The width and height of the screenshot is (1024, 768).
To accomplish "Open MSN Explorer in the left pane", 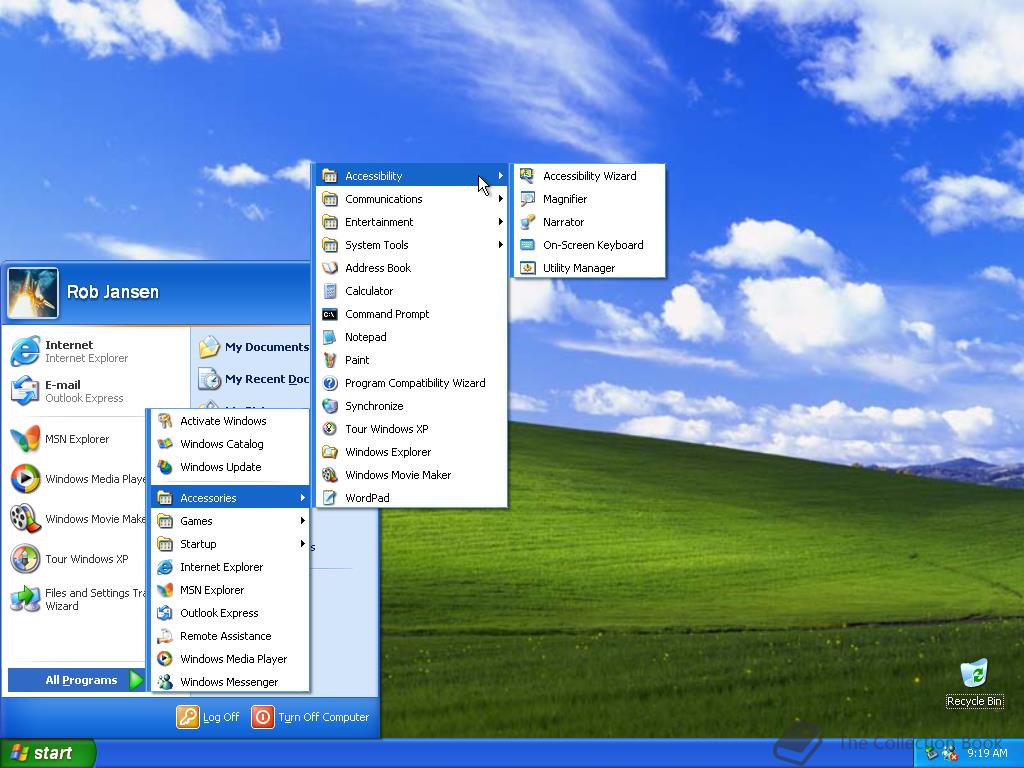I will (75, 439).
